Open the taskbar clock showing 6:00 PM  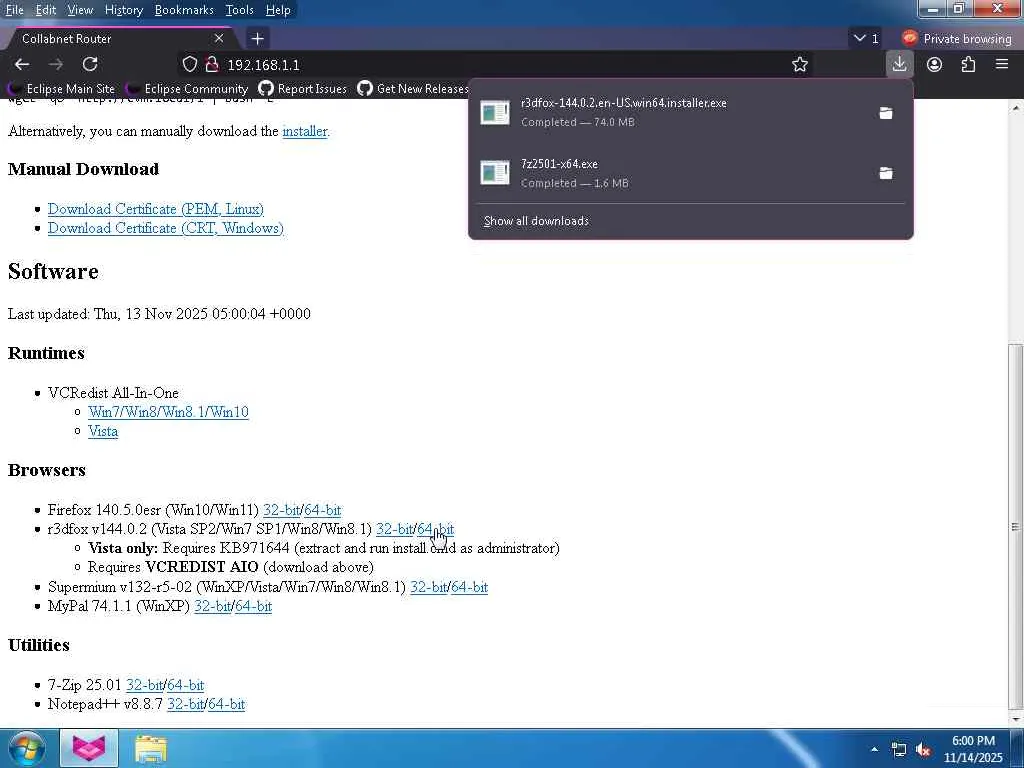point(973,749)
